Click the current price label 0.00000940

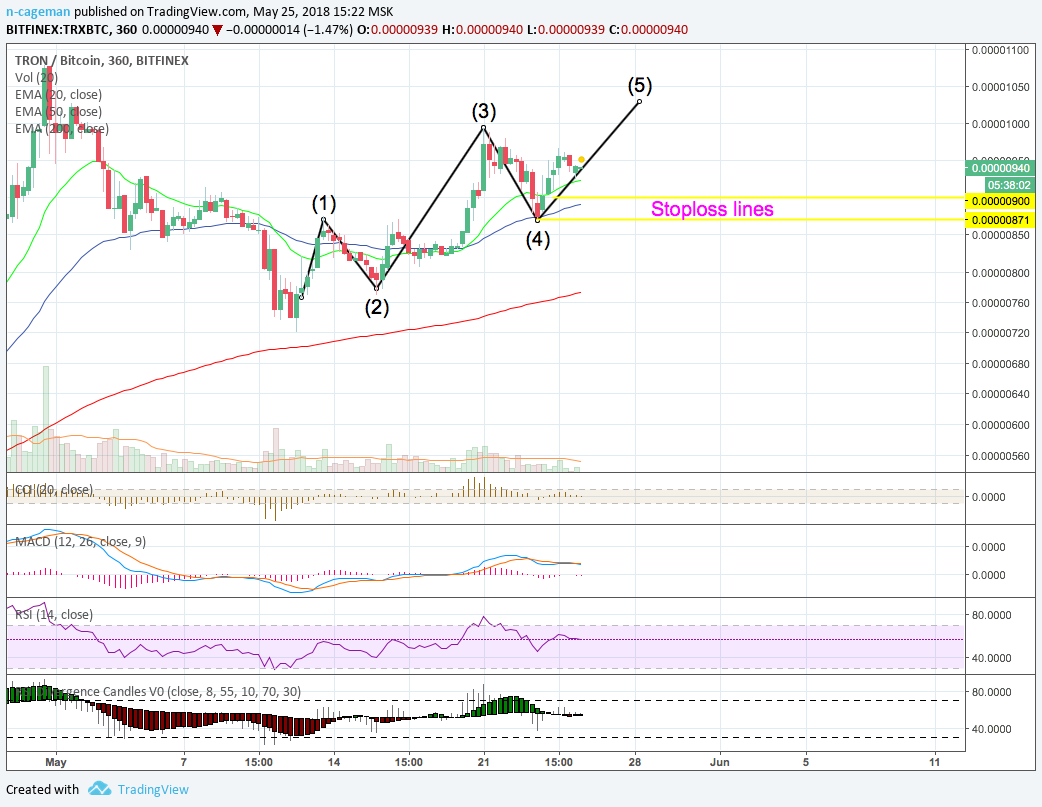click(1000, 168)
